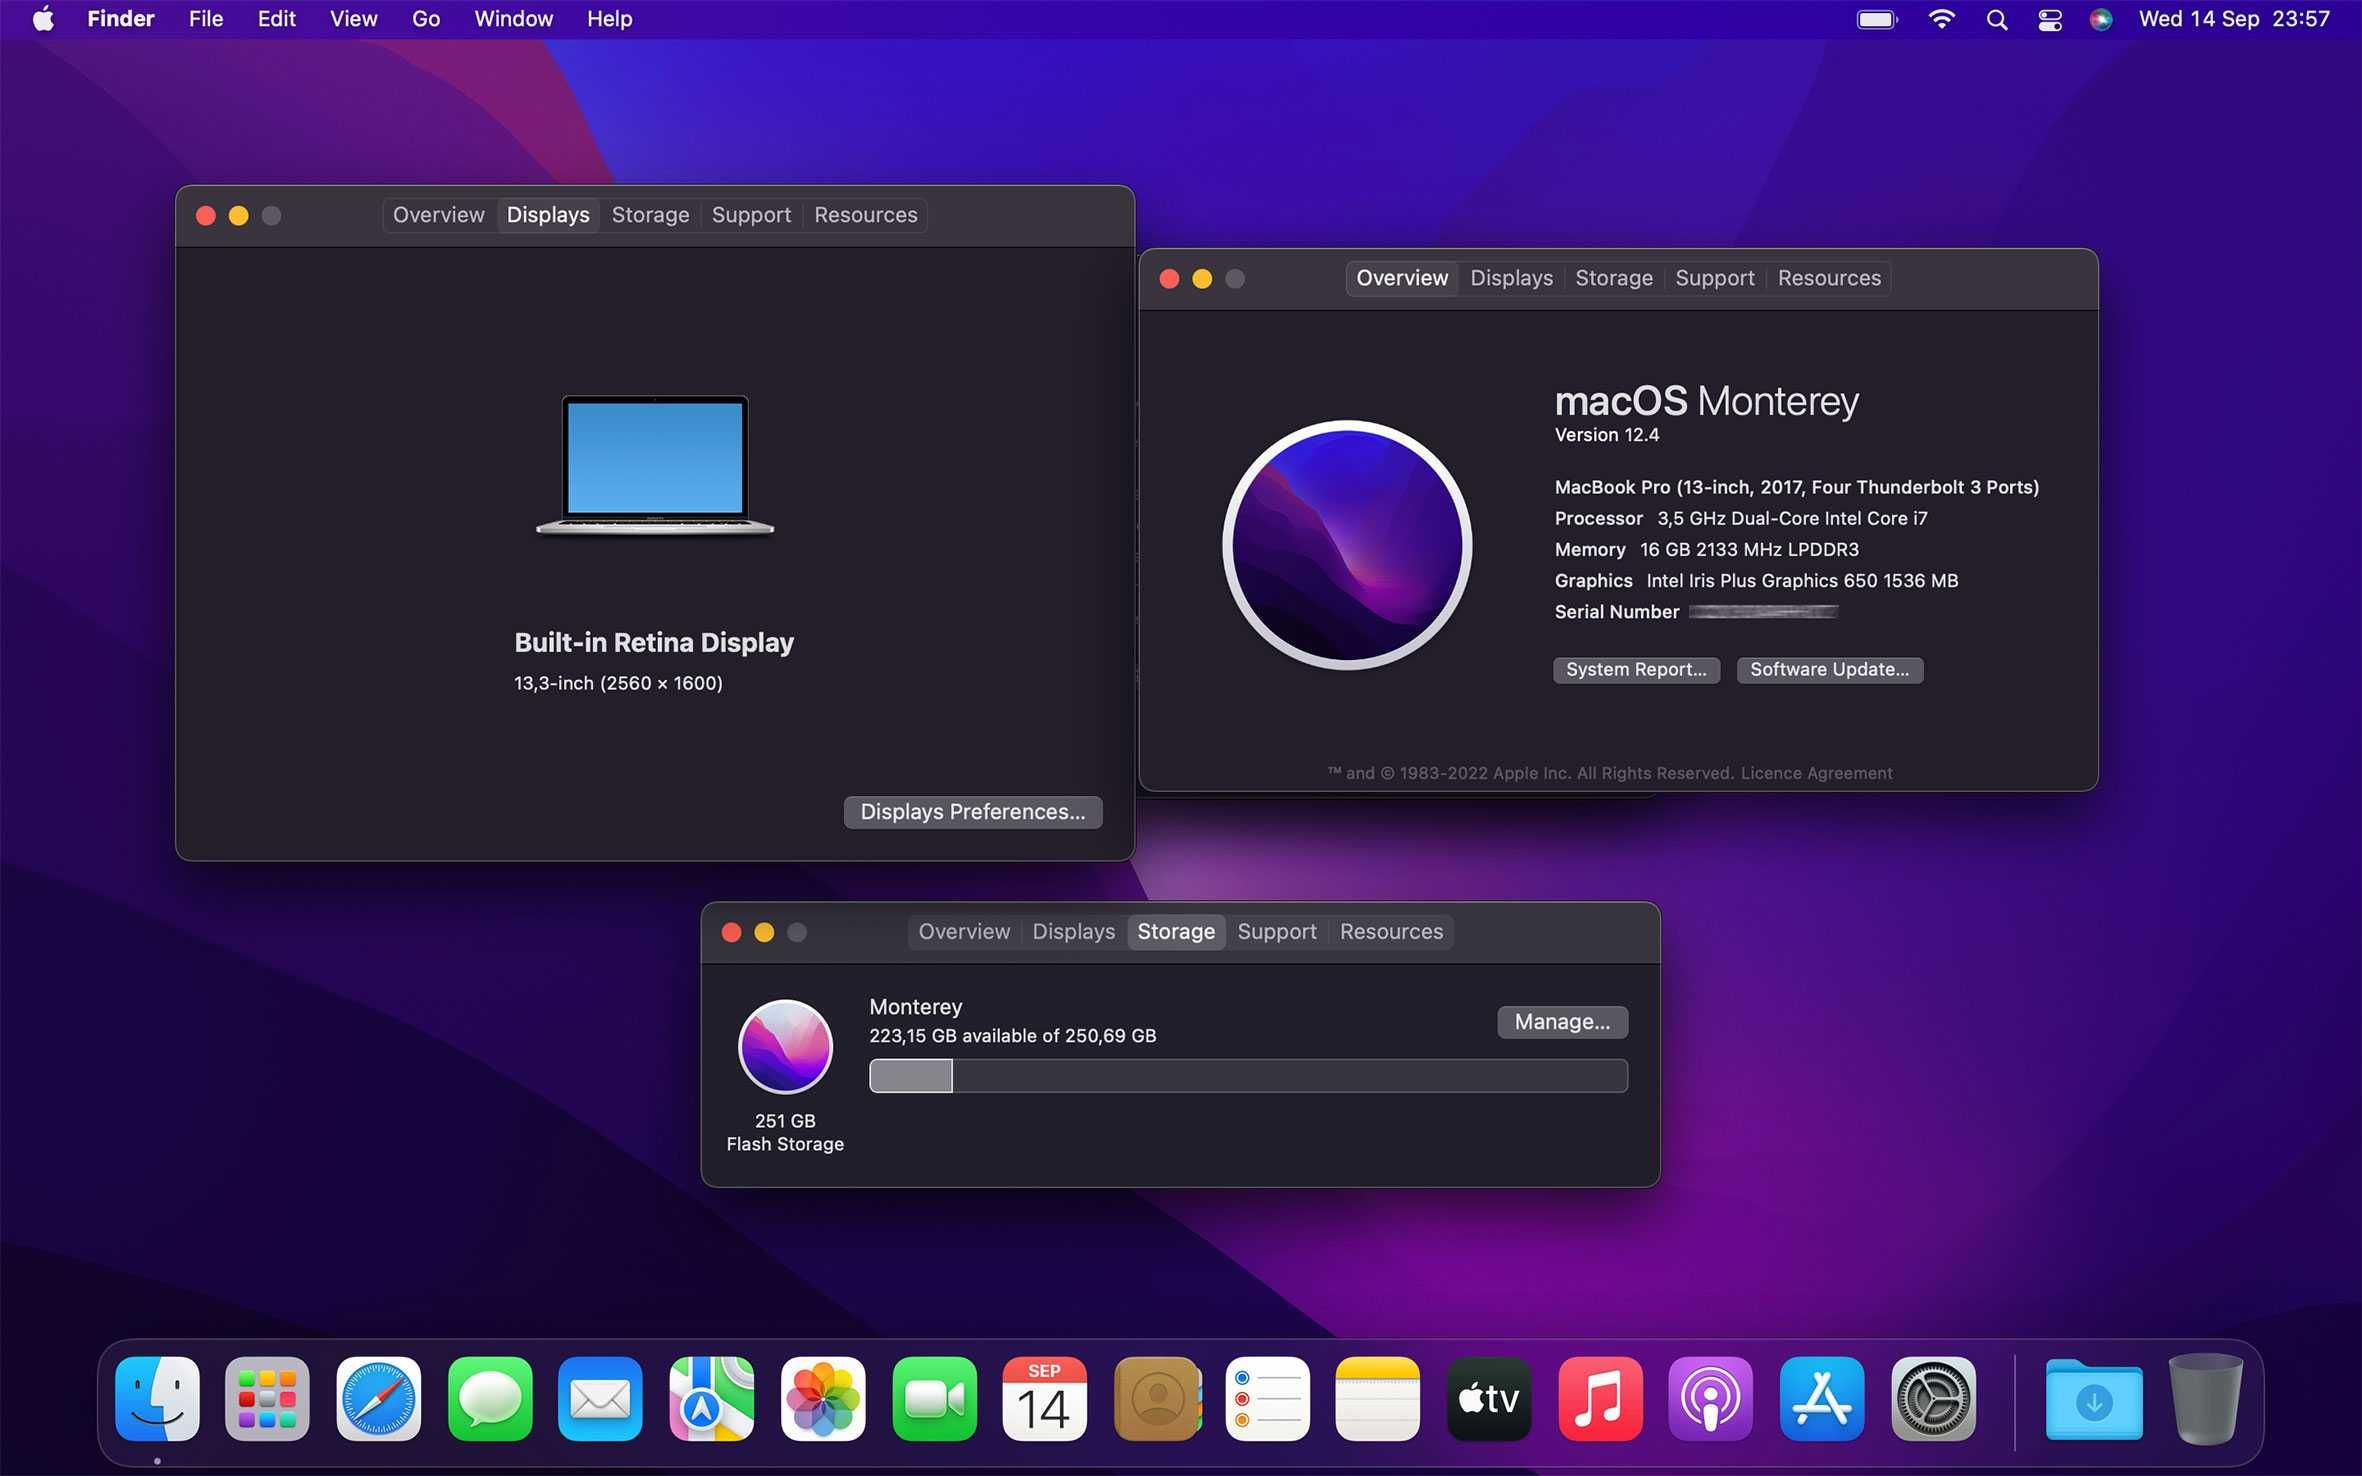
Task: Click the large macOS Monterey logo
Action: [1347, 545]
